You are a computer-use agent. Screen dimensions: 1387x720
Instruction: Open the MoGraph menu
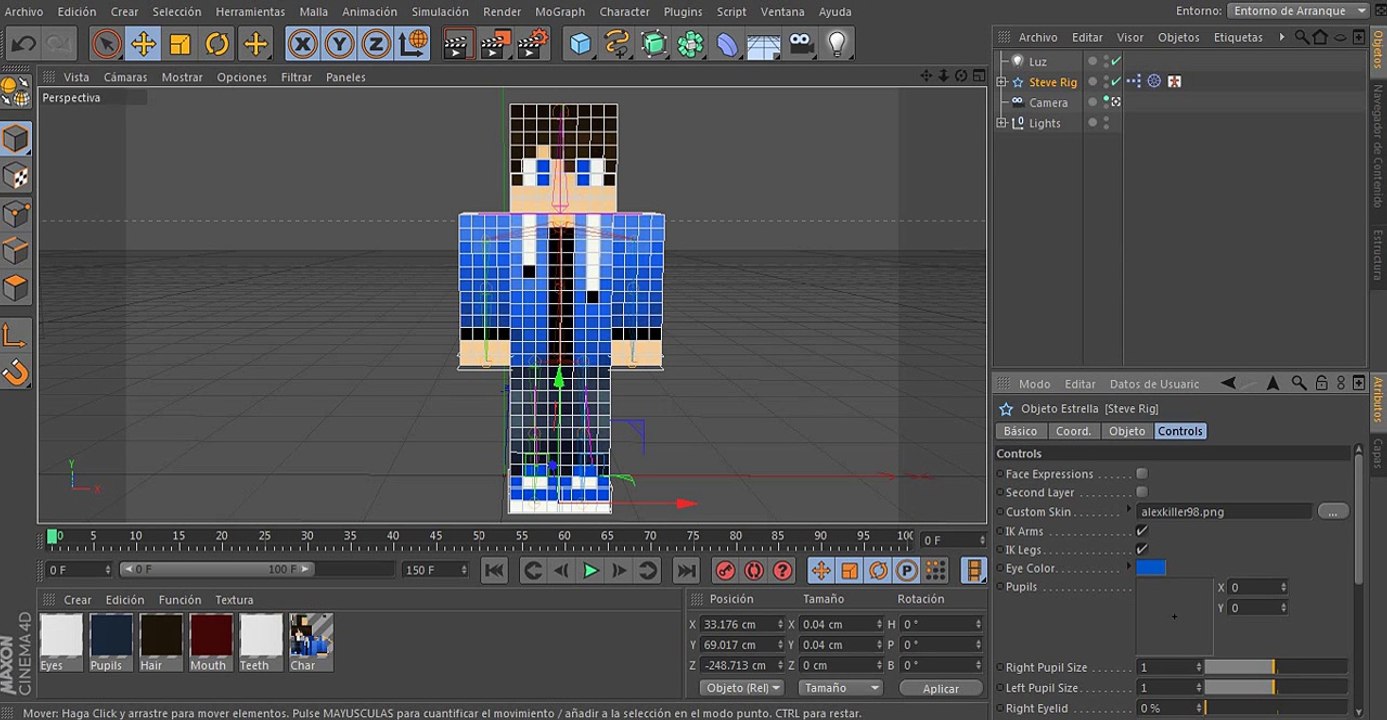[560, 12]
